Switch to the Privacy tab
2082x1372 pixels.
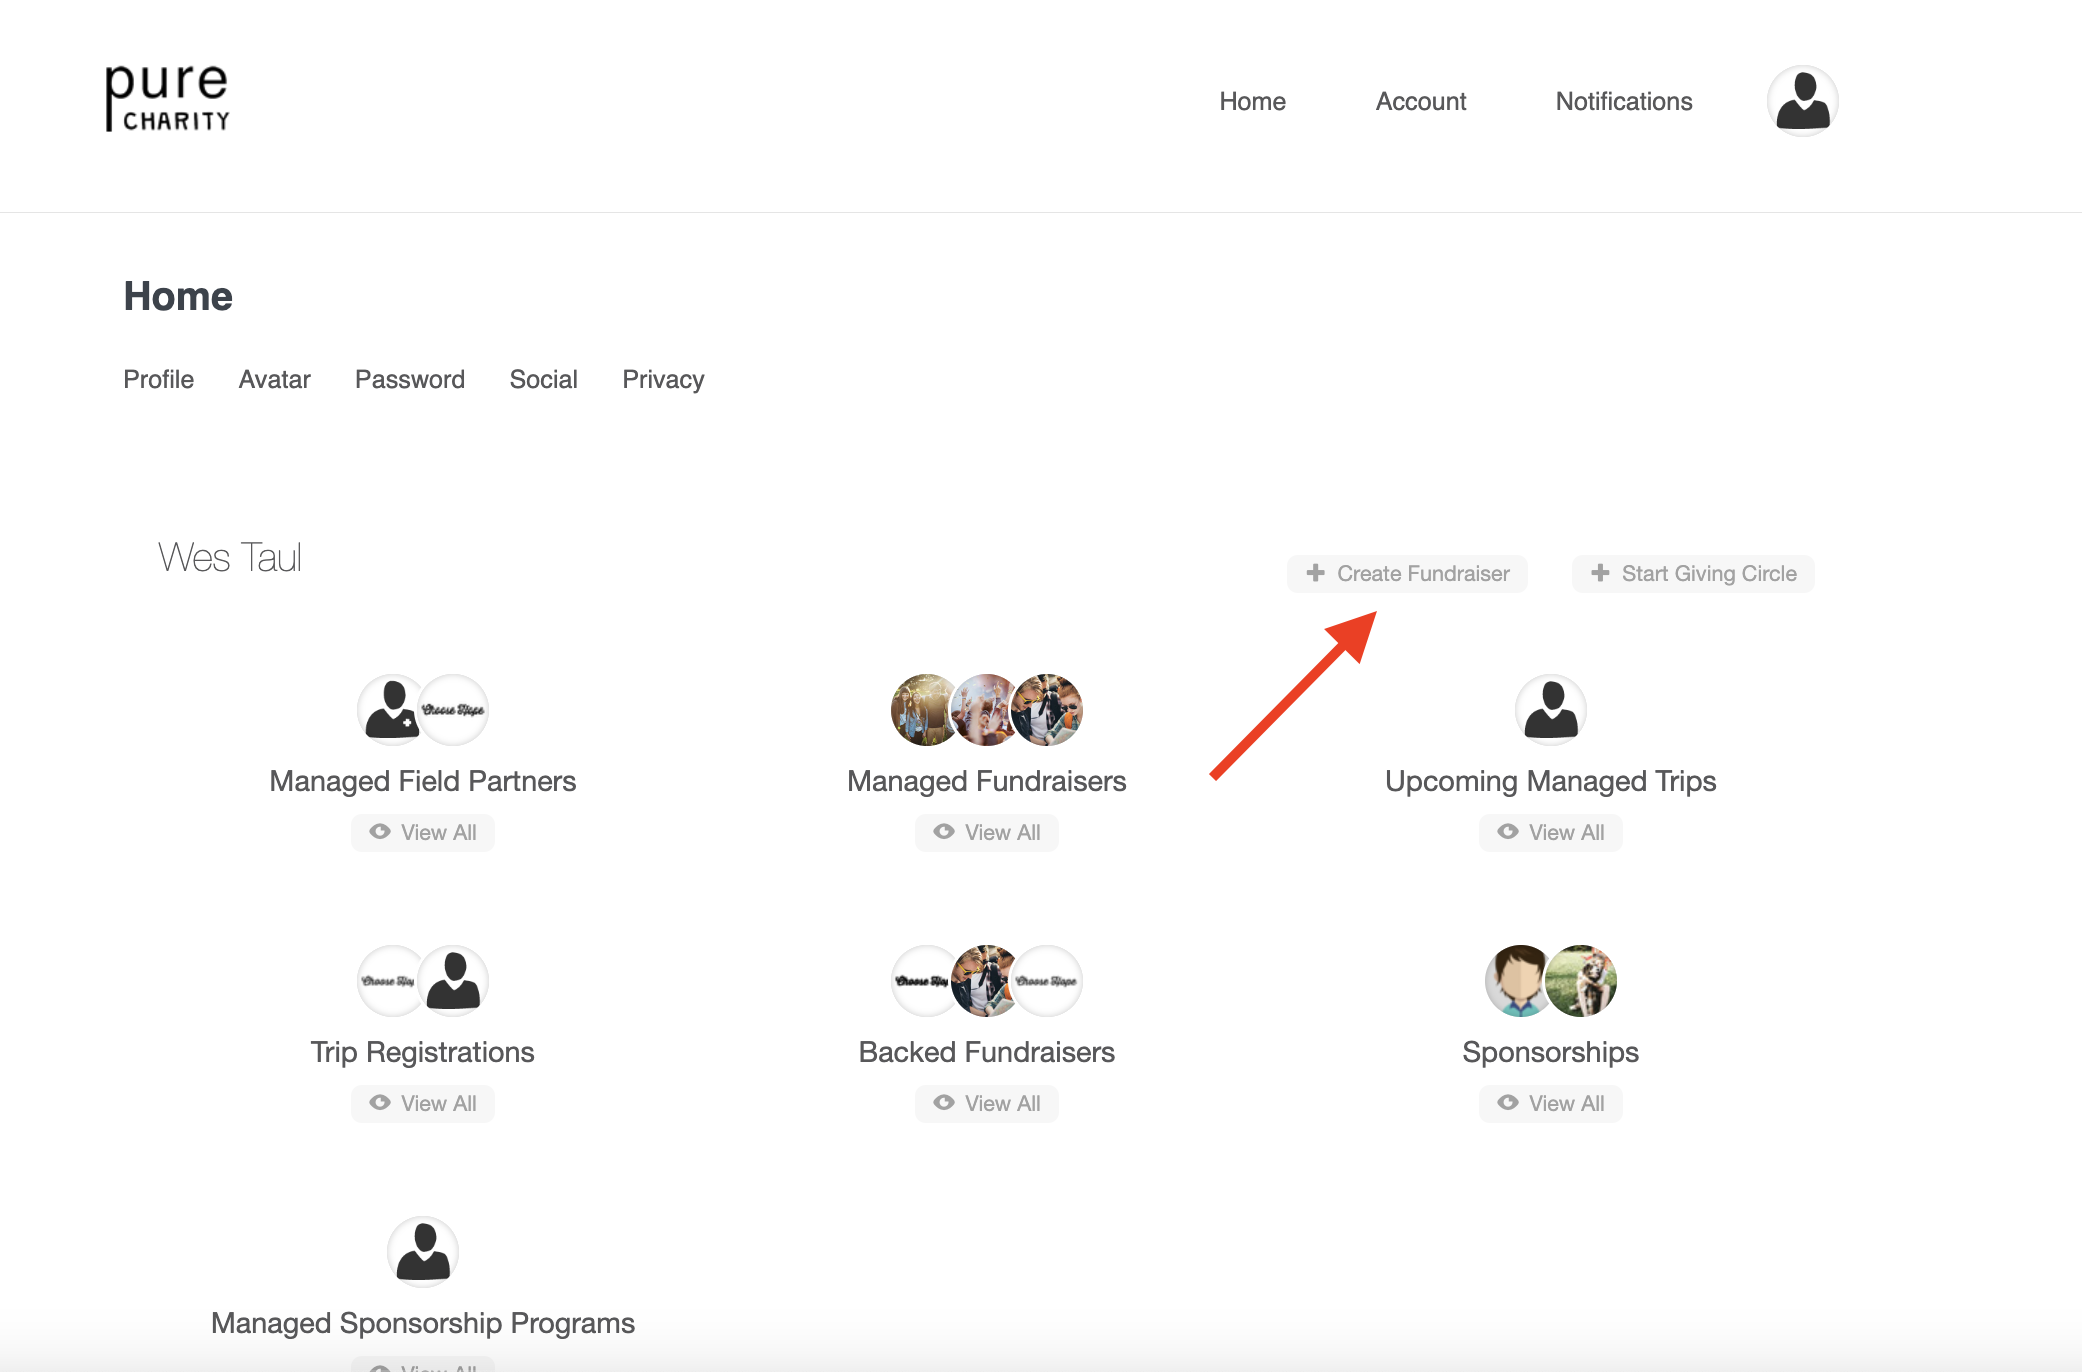point(663,379)
